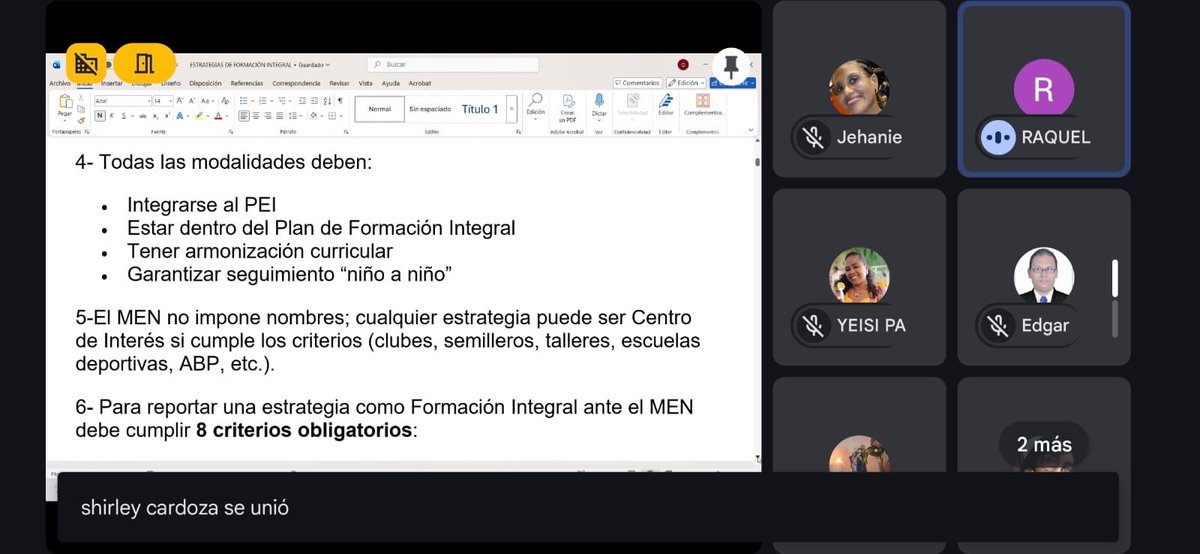
Task: Open the Aa change case dropdown
Action: click(207, 101)
